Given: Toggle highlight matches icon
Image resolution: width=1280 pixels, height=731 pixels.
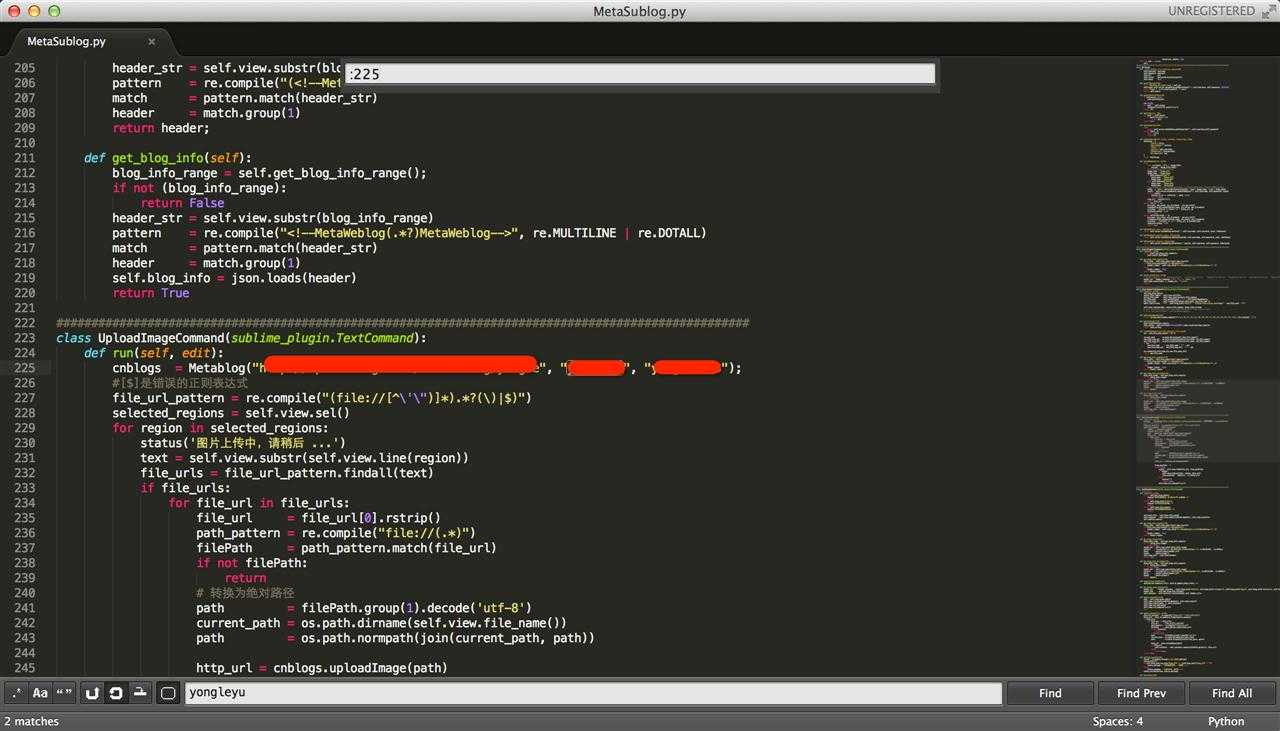Looking at the screenshot, I should point(168,693).
